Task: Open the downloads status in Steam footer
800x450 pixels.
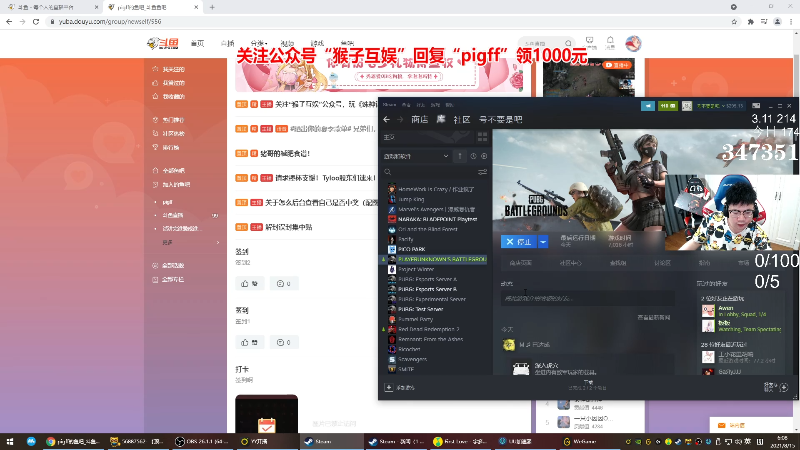Action: coord(588,385)
